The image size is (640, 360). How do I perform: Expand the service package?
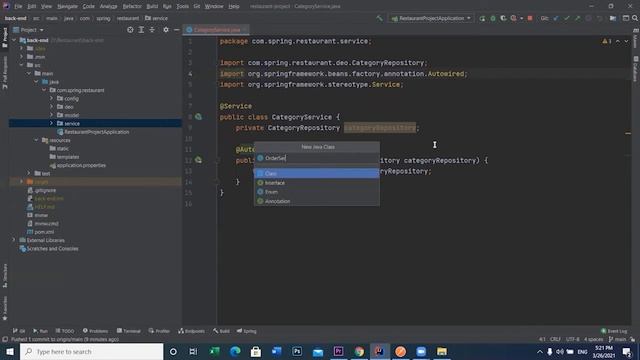51,123
